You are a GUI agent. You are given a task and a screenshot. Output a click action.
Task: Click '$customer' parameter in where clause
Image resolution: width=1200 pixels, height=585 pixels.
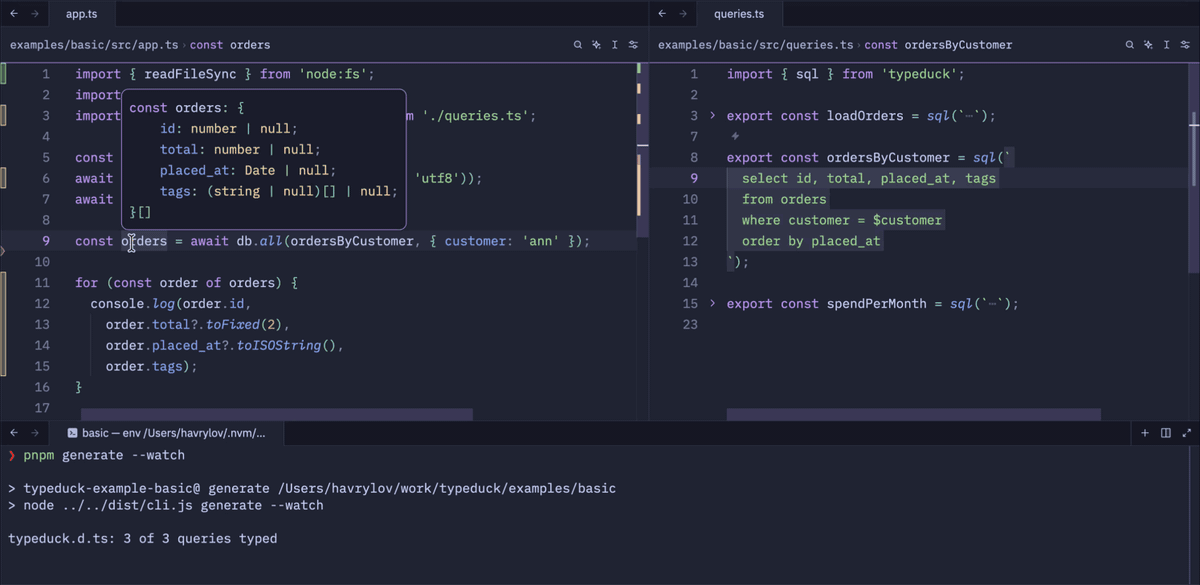pyautogui.click(x=908, y=220)
